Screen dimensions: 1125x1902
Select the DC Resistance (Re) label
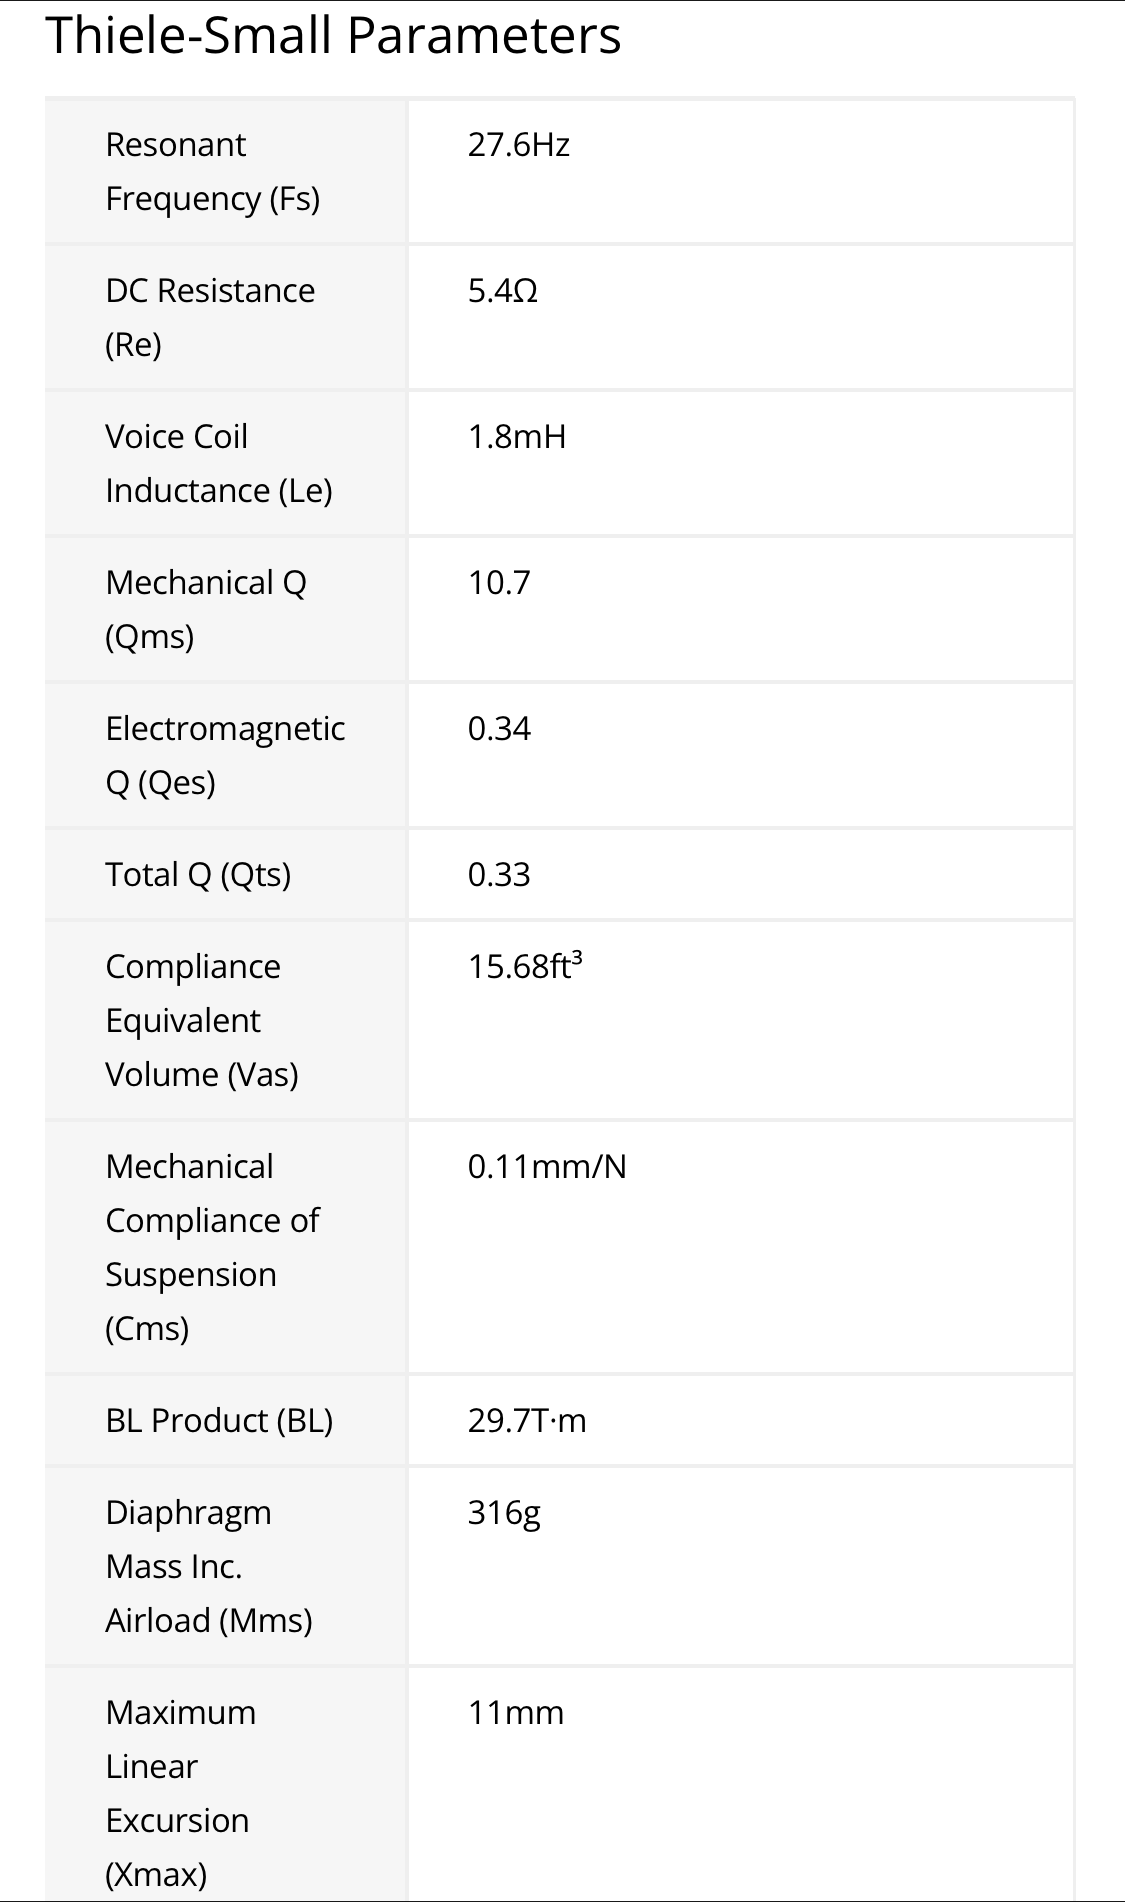point(210,318)
